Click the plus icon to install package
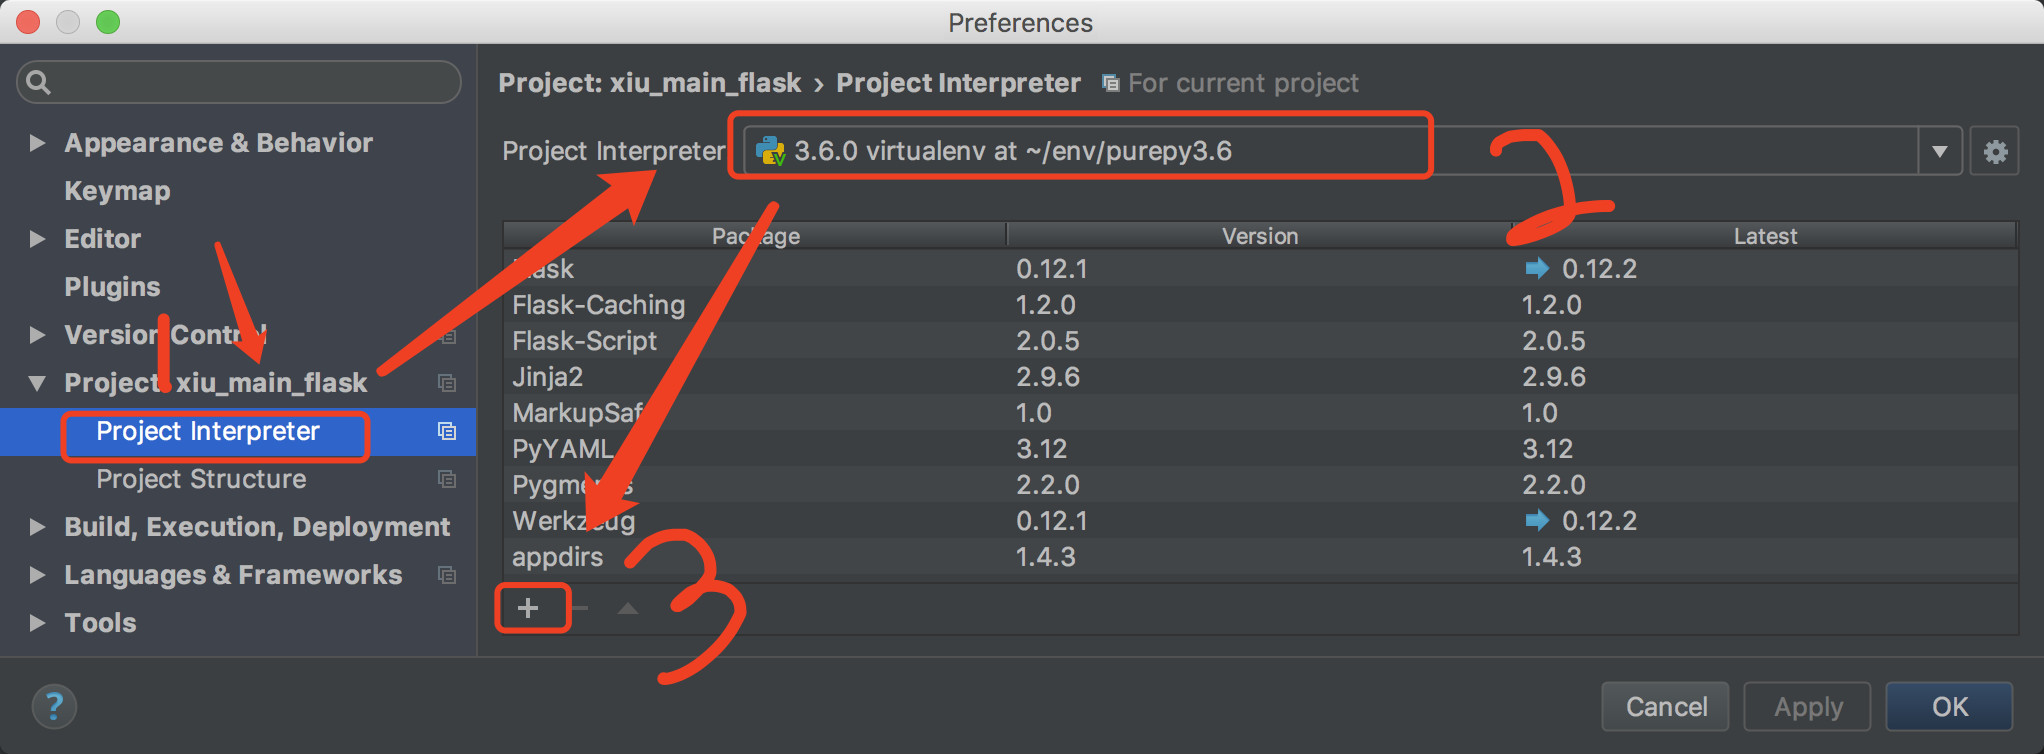 pos(528,608)
